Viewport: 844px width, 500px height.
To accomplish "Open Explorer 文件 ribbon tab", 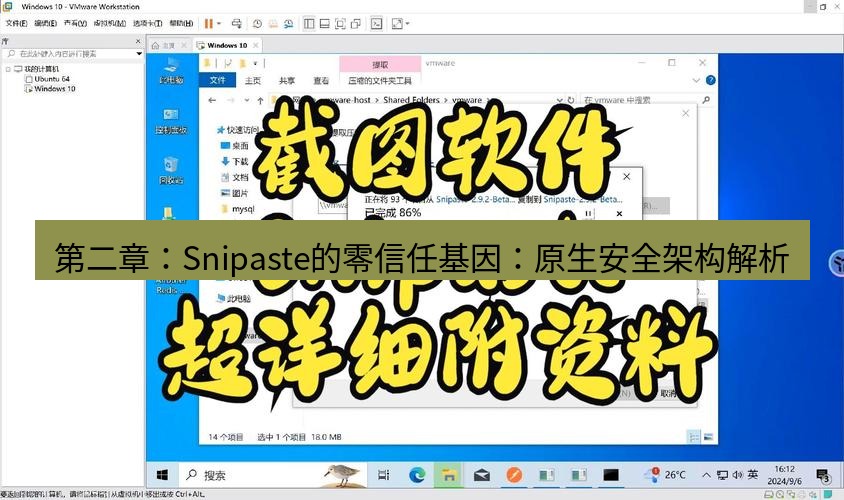I will click(217, 80).
